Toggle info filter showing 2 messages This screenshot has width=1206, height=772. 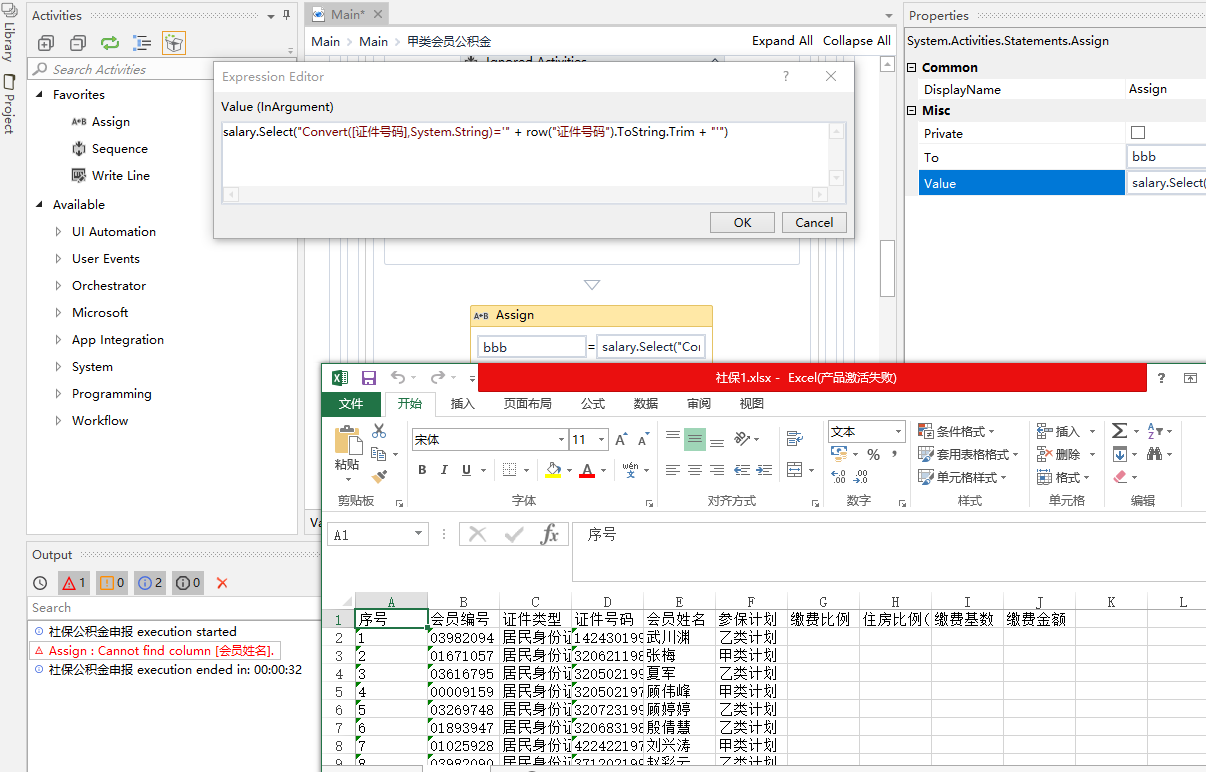[150, 583]
